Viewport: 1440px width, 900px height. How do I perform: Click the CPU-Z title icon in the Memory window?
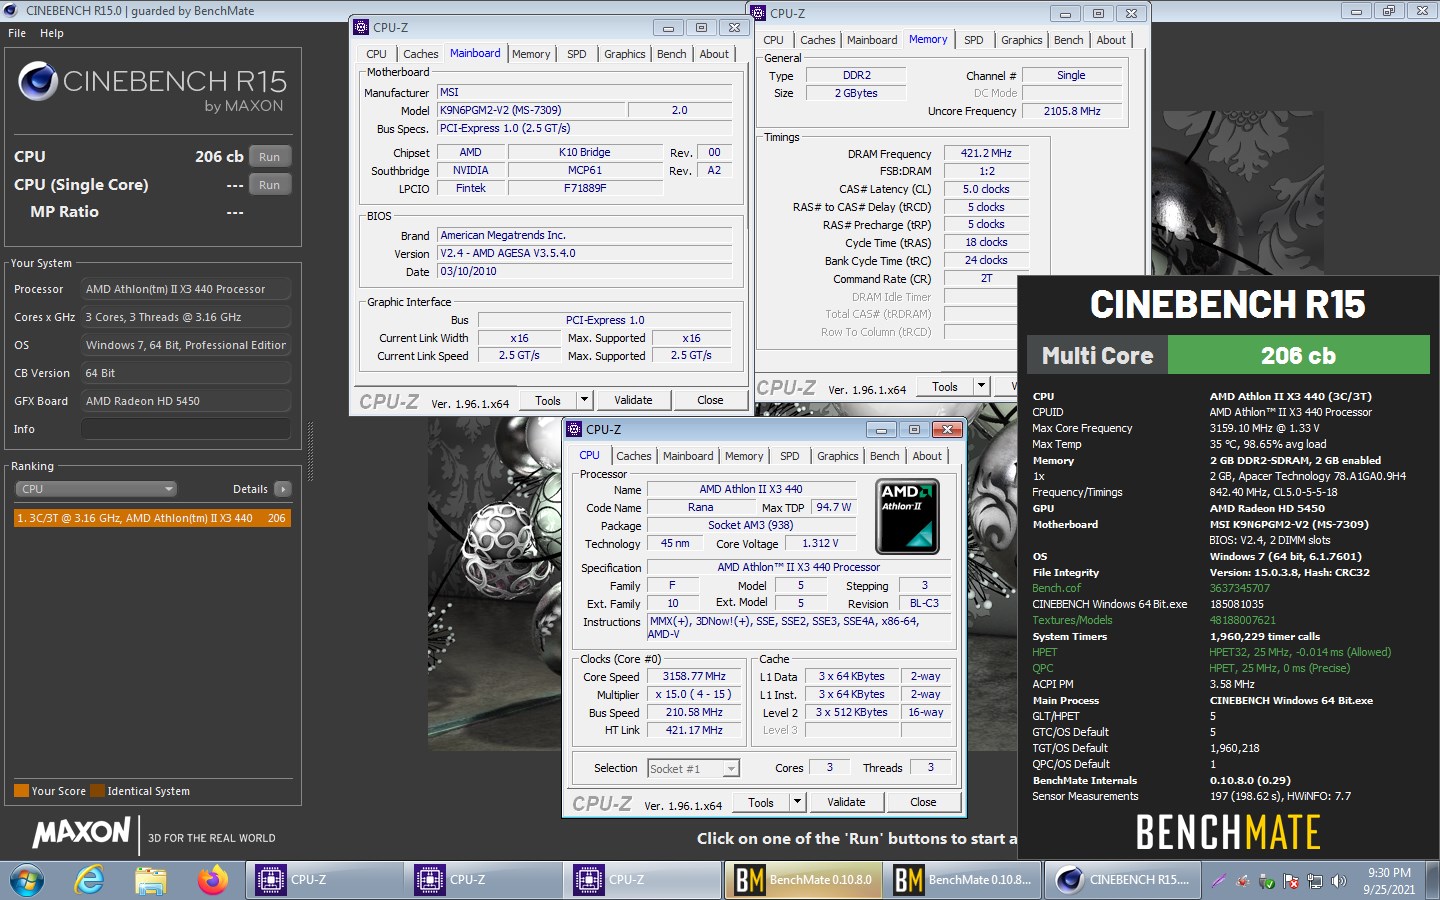(759, 13)
